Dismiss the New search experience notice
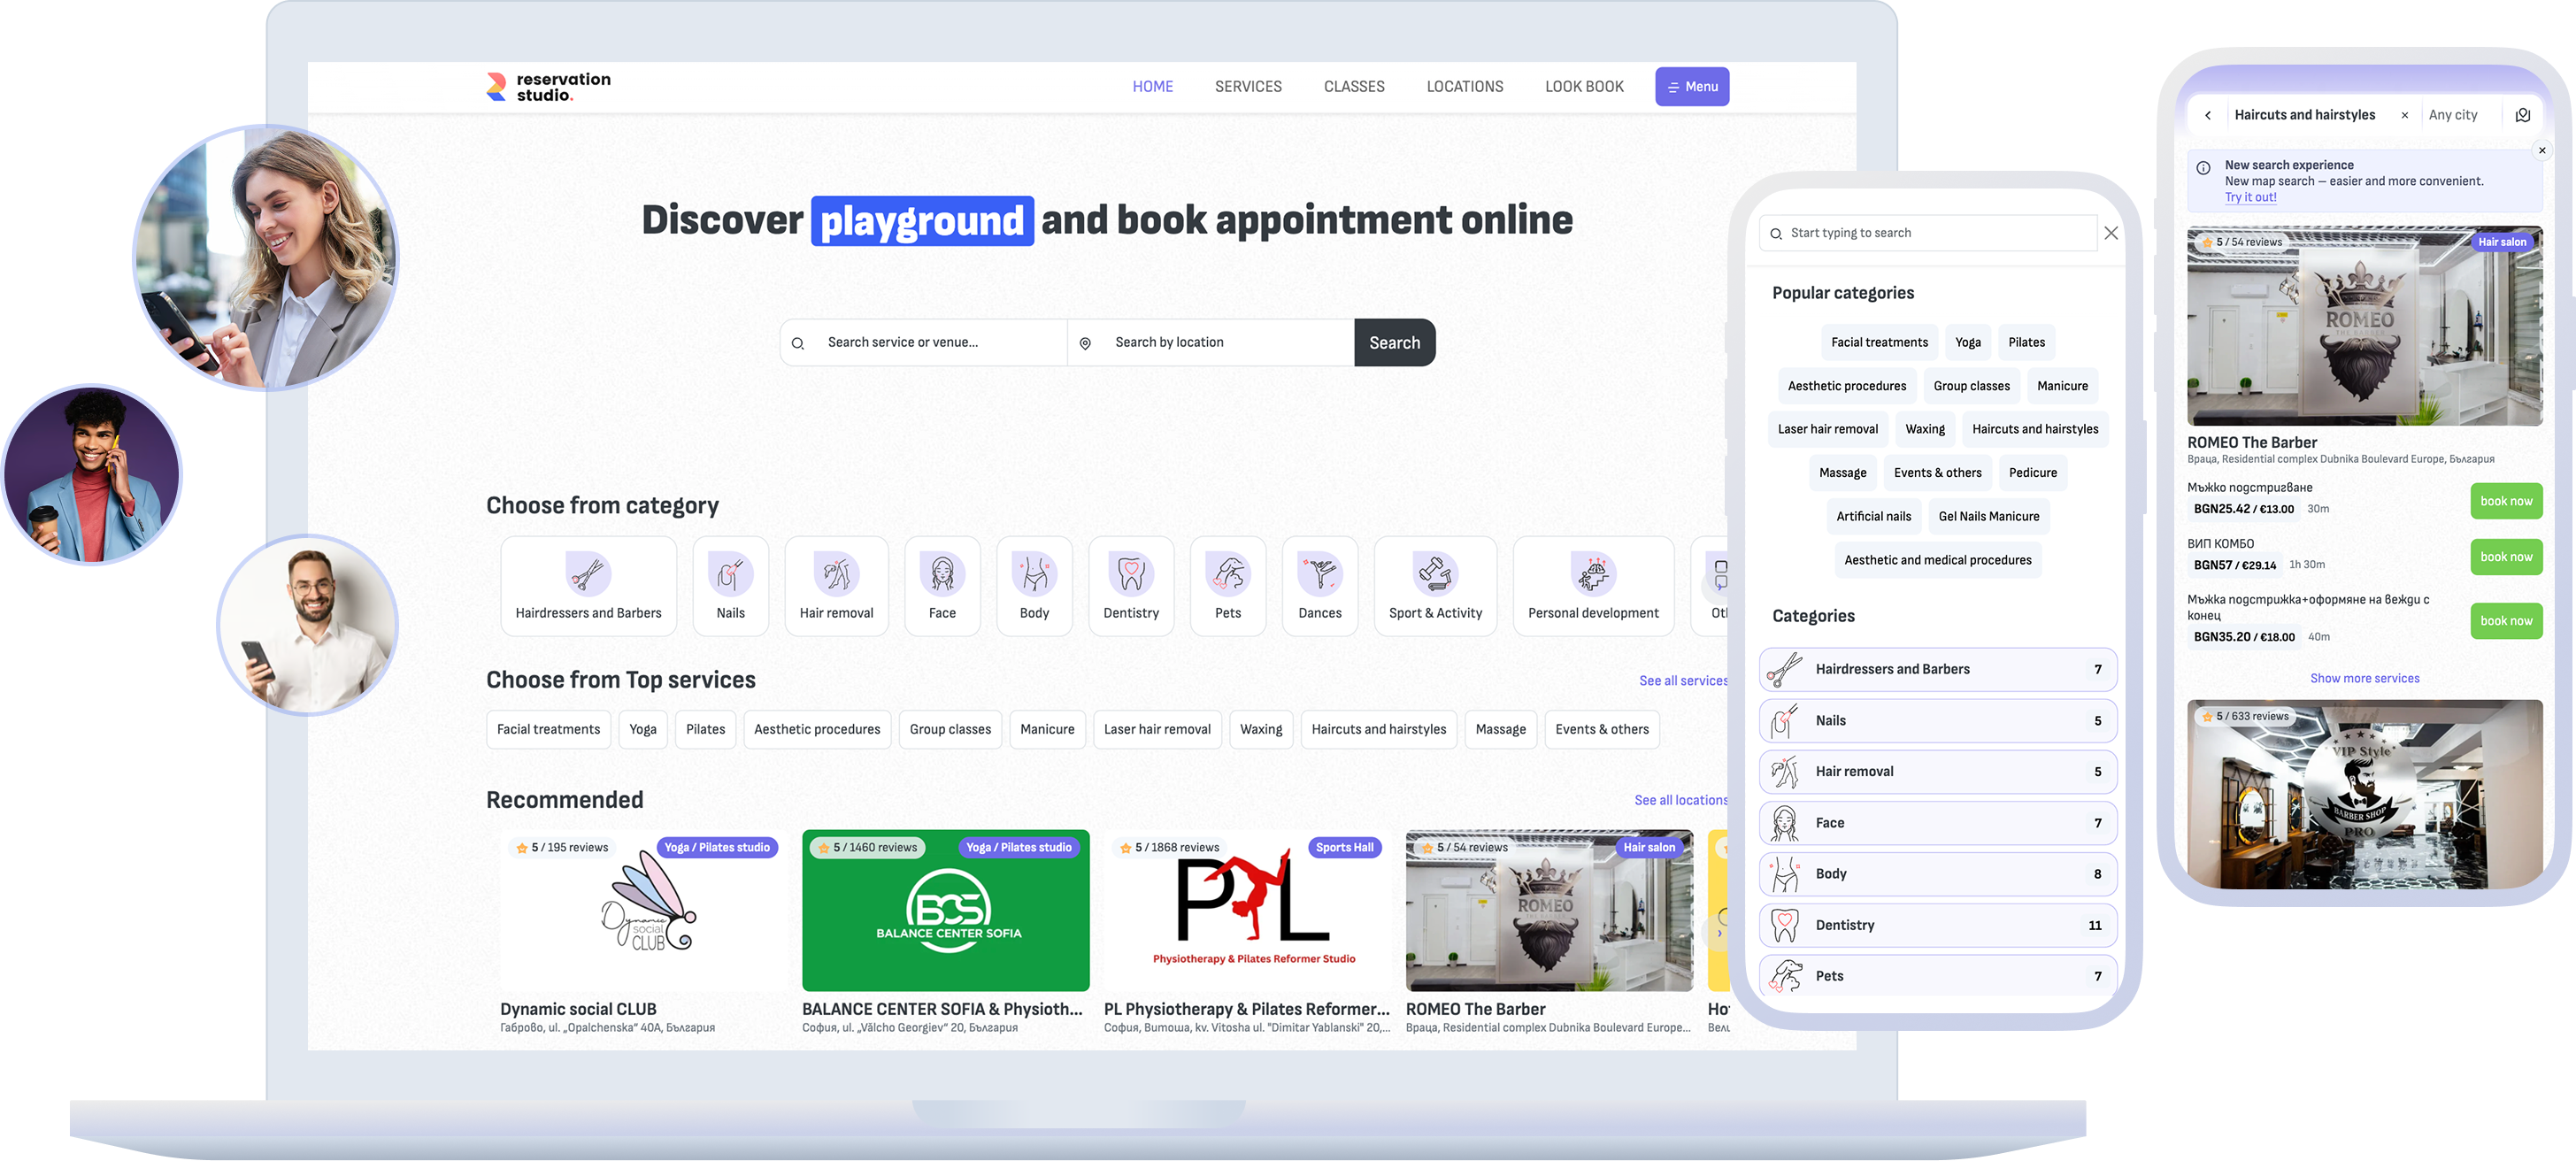Screen dimensions: 2576x1161 click(2542, 150)
